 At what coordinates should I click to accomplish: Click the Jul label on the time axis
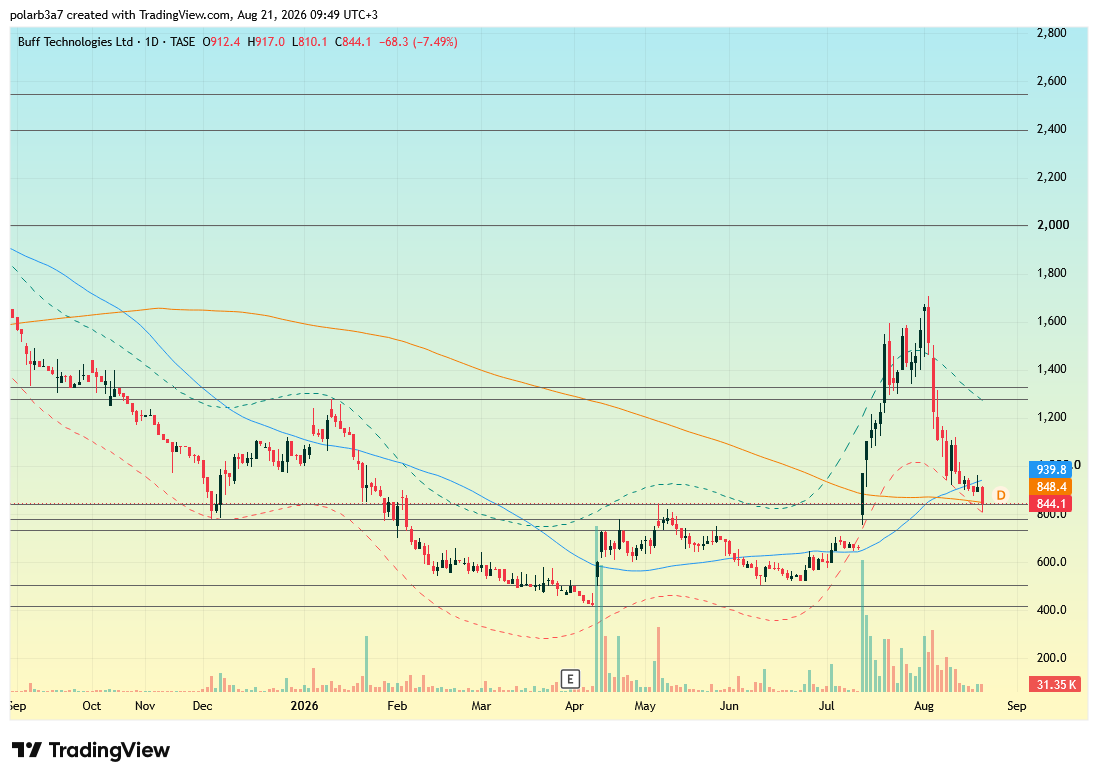827,706
